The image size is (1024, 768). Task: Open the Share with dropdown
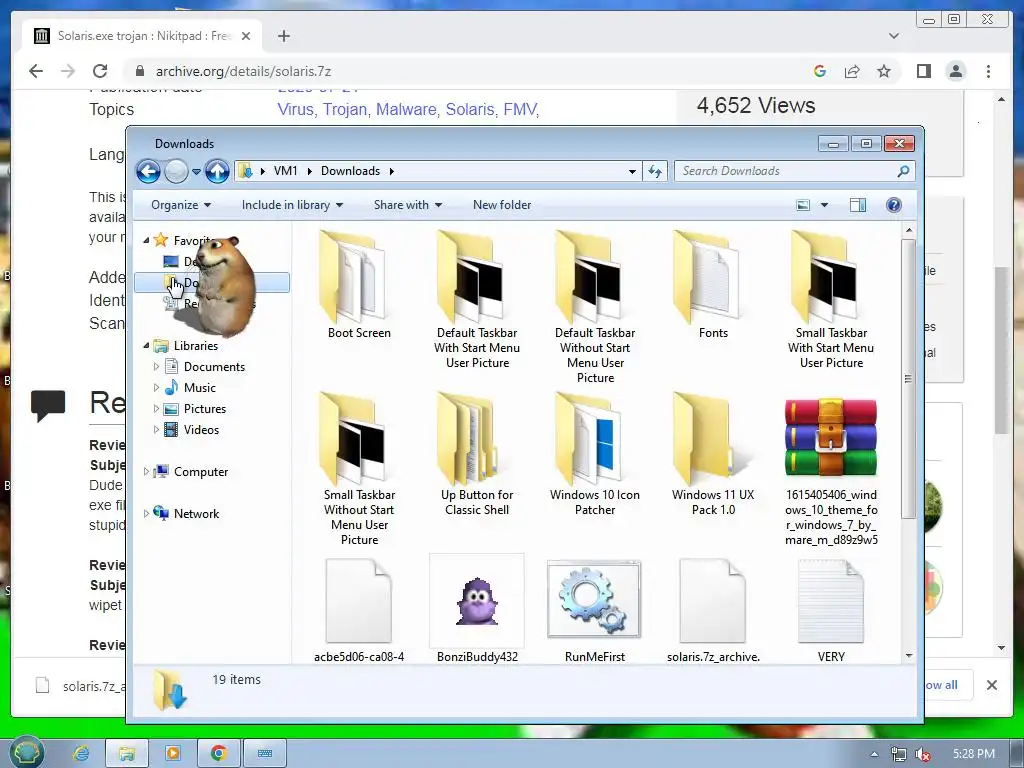click(408, 205)
